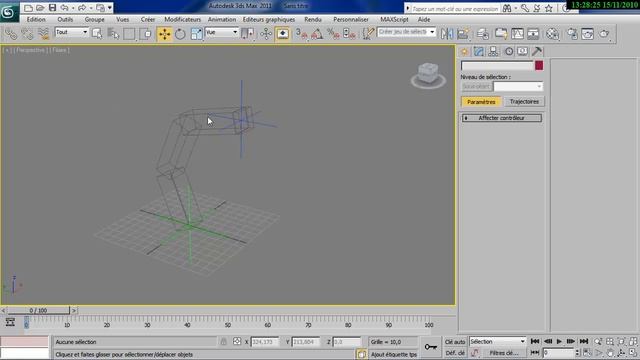This screenshot has width=640, height=360.
Task: Click the Redo arrow icon
Action: 82,8
